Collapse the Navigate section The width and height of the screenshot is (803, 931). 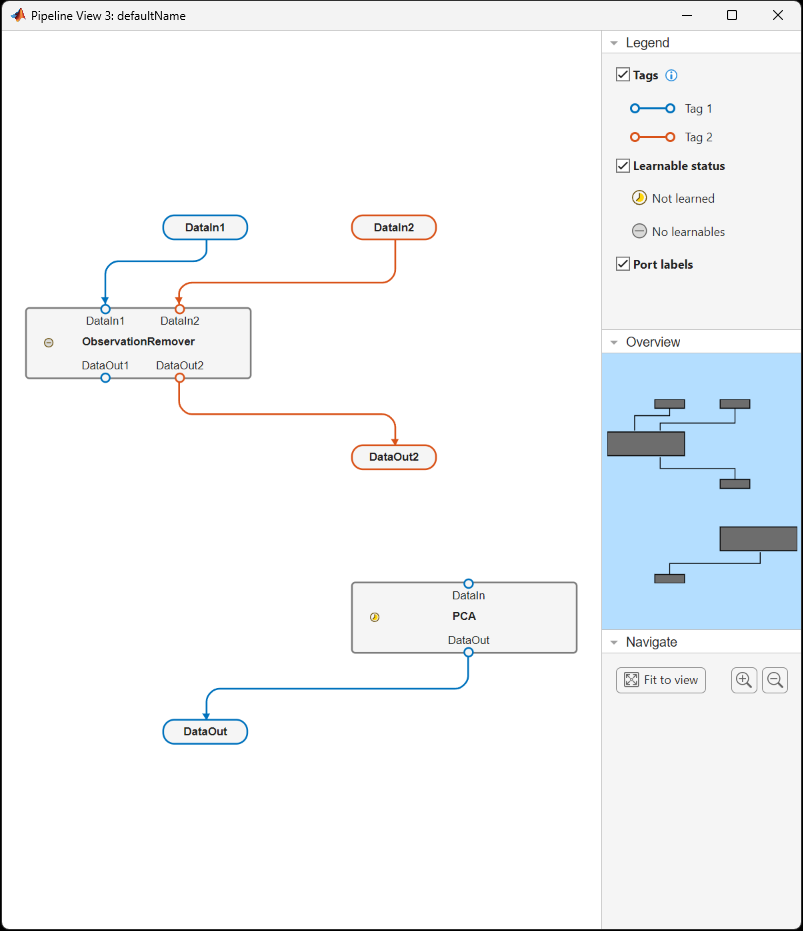(x=614, y=641)
